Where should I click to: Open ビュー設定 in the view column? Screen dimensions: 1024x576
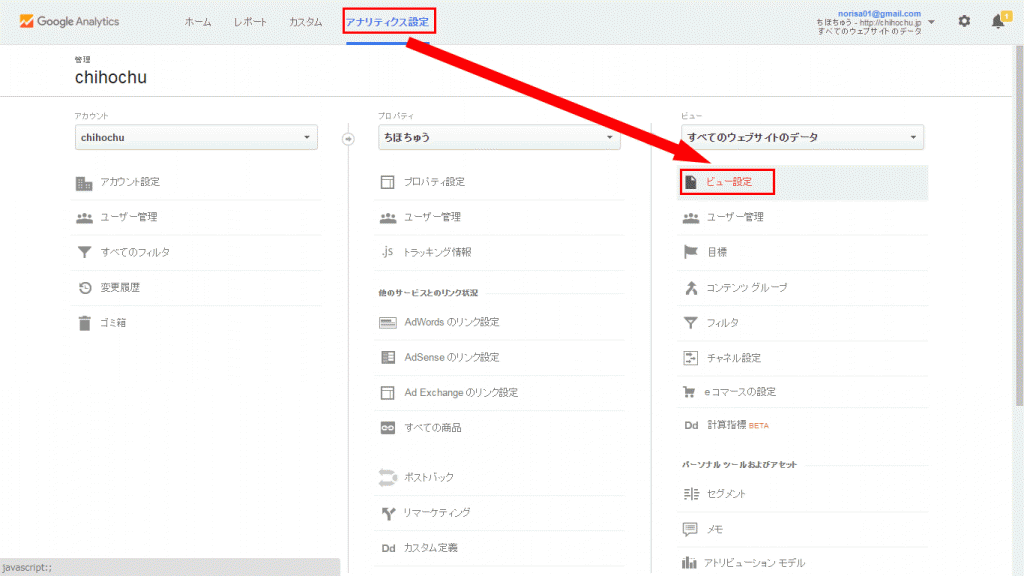click(727, 182)
